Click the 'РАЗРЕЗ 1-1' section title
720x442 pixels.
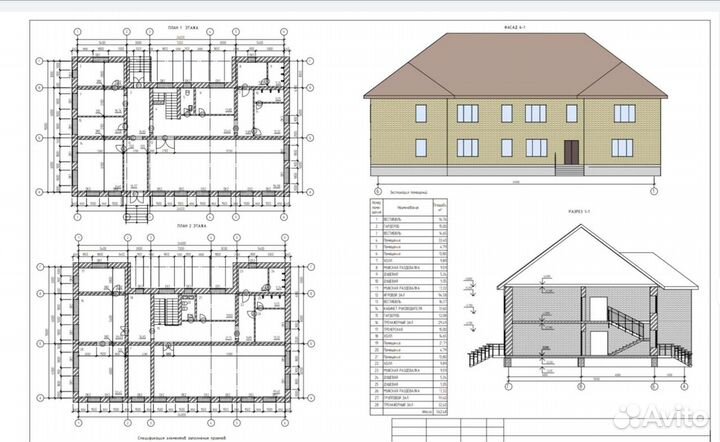point(579,212)
